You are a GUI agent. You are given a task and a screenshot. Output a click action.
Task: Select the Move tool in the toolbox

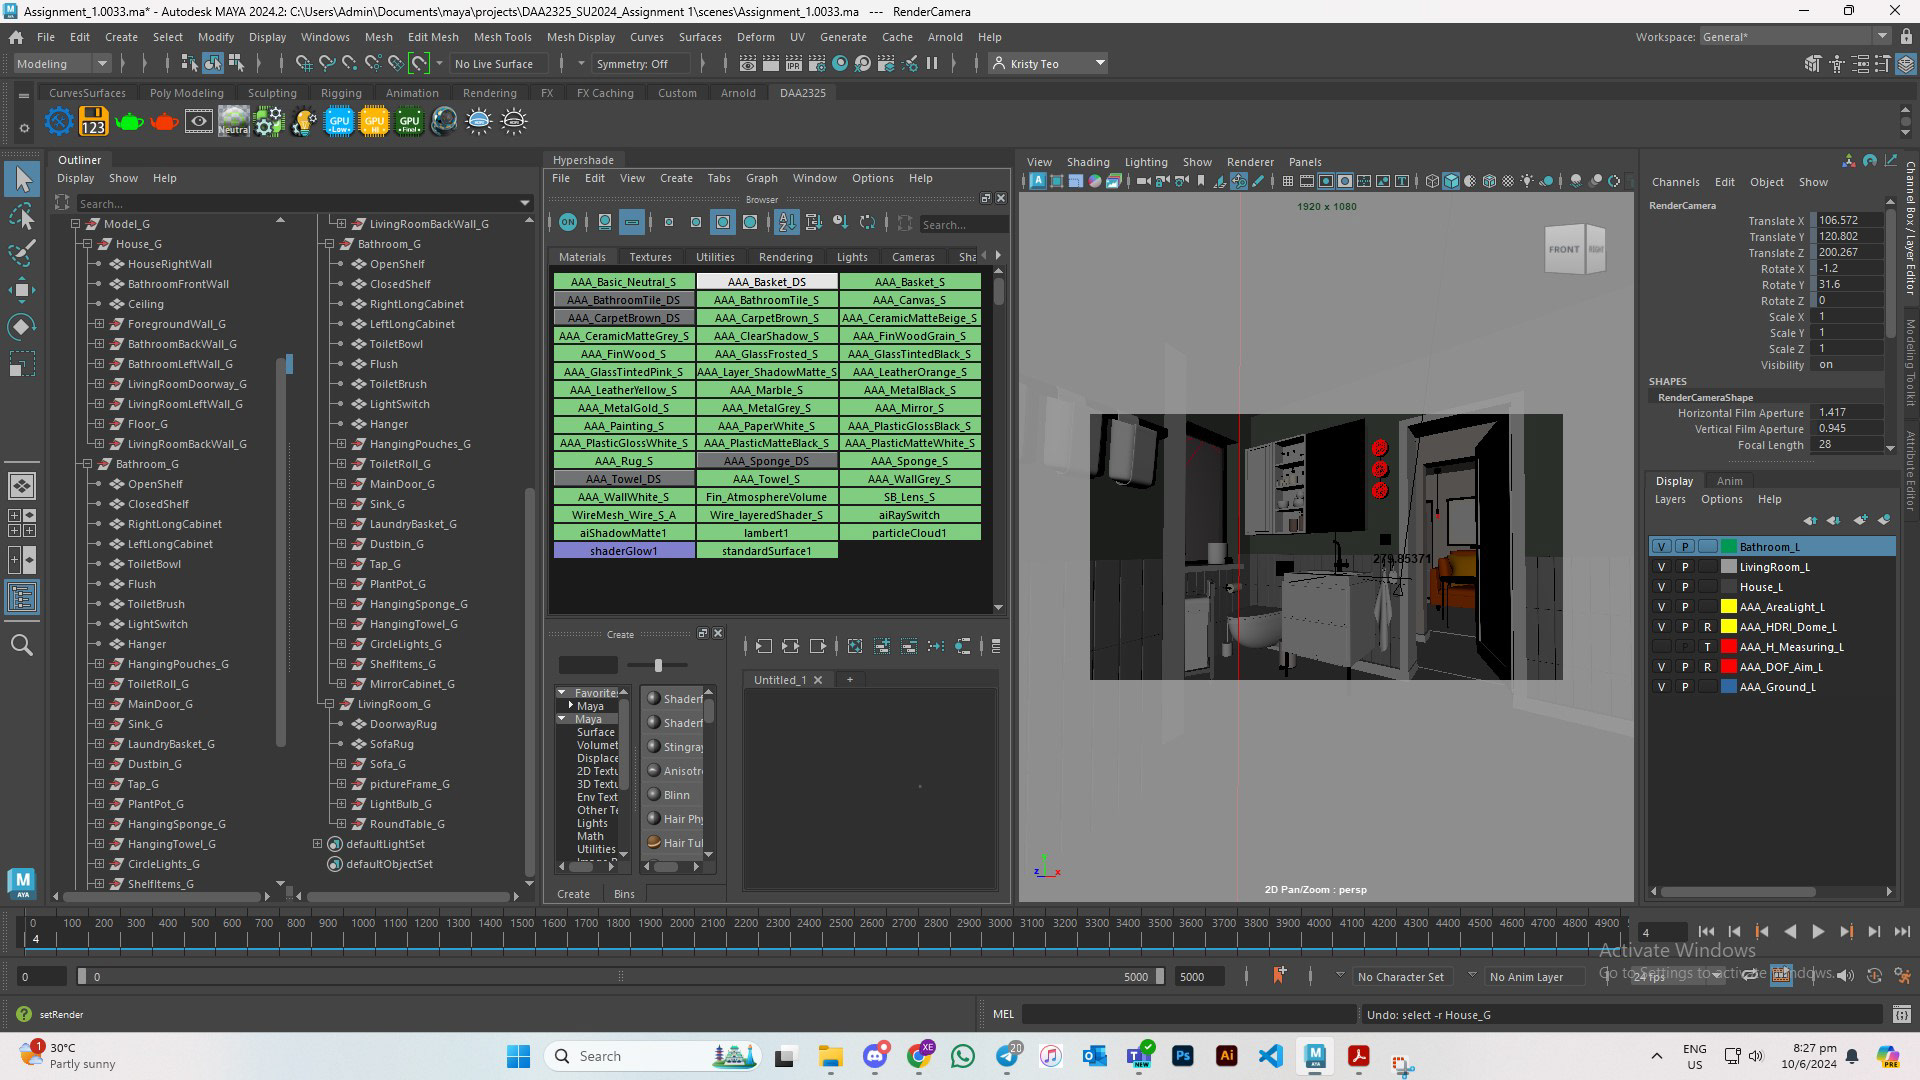point(22,290)
